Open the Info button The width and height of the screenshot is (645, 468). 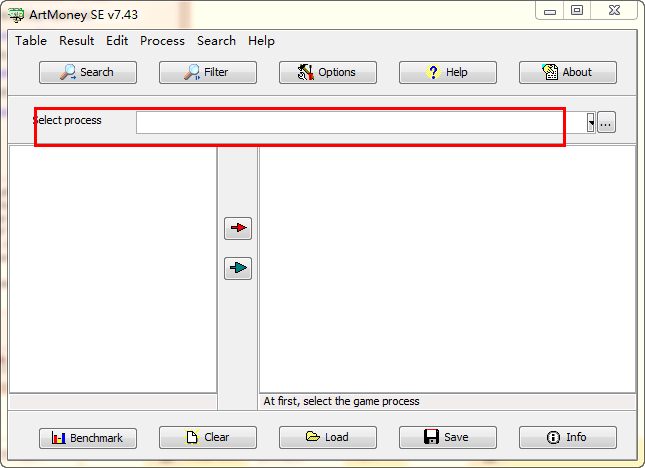point(568,437)
